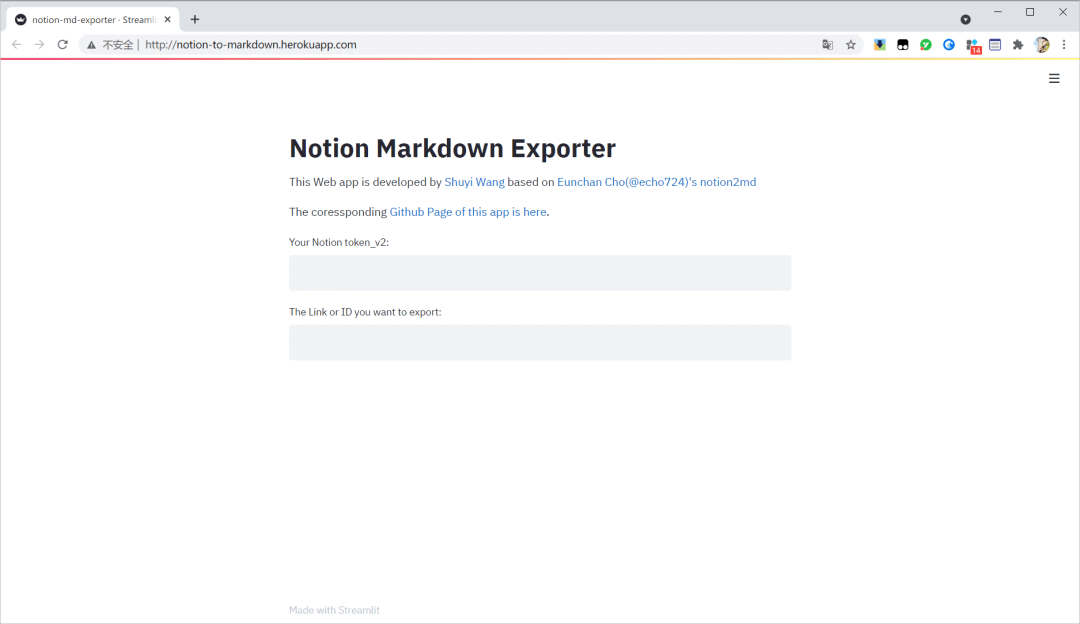This screenshot has width=1080, height=624.
Task: Open Chrome three-dot menu
Action: point(1064,45)
